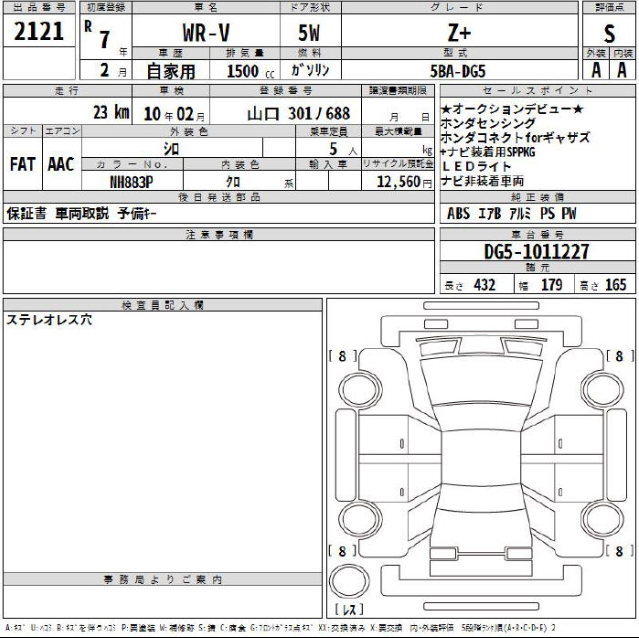Click the lot number 2121
The height and width of the screenshot is (638, 639).
tap(39, 31)
